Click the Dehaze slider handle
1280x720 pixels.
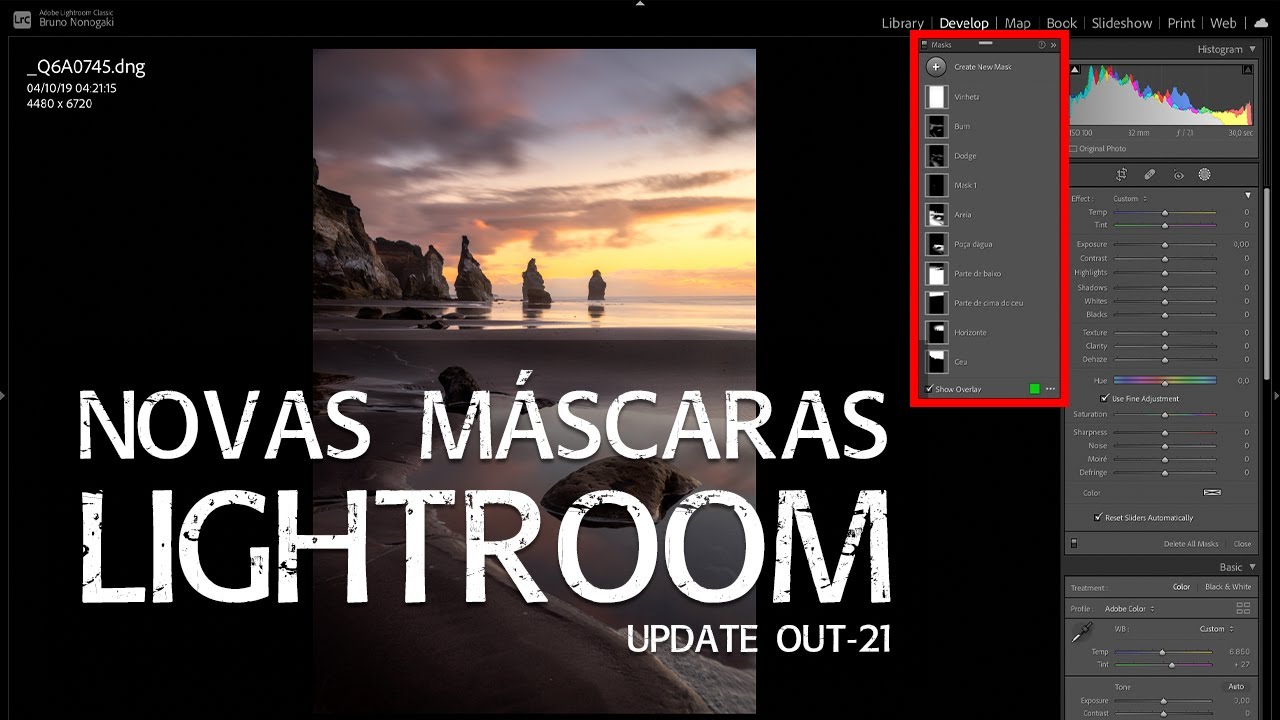[x=1165, y=360]
